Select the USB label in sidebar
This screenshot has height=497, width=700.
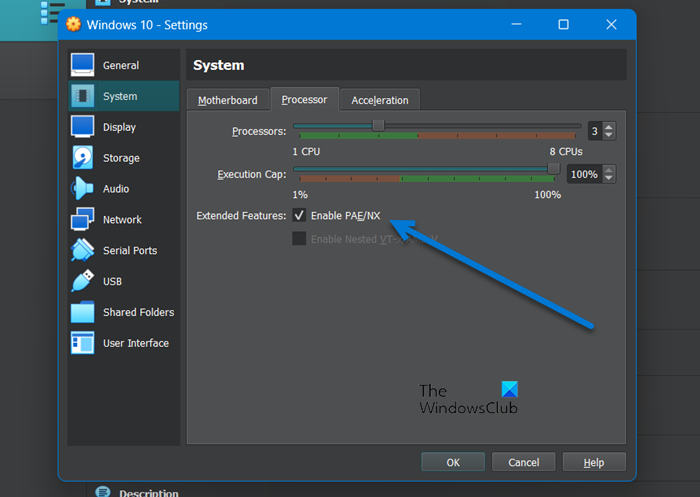(112, 281)
